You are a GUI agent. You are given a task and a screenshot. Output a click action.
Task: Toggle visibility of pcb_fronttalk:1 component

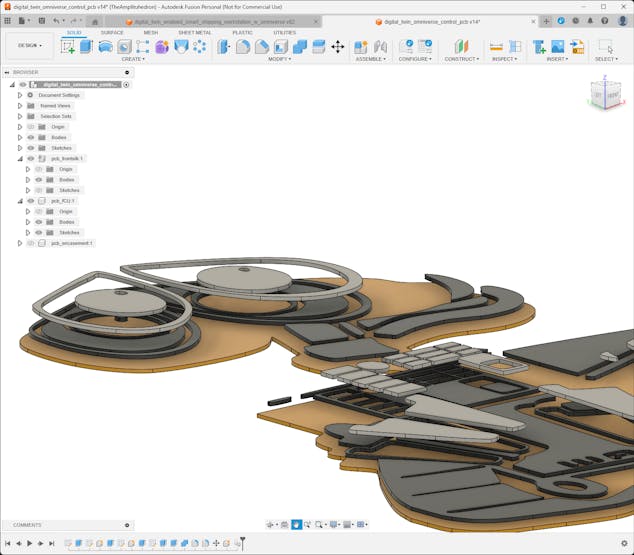[x=31, y=158]
